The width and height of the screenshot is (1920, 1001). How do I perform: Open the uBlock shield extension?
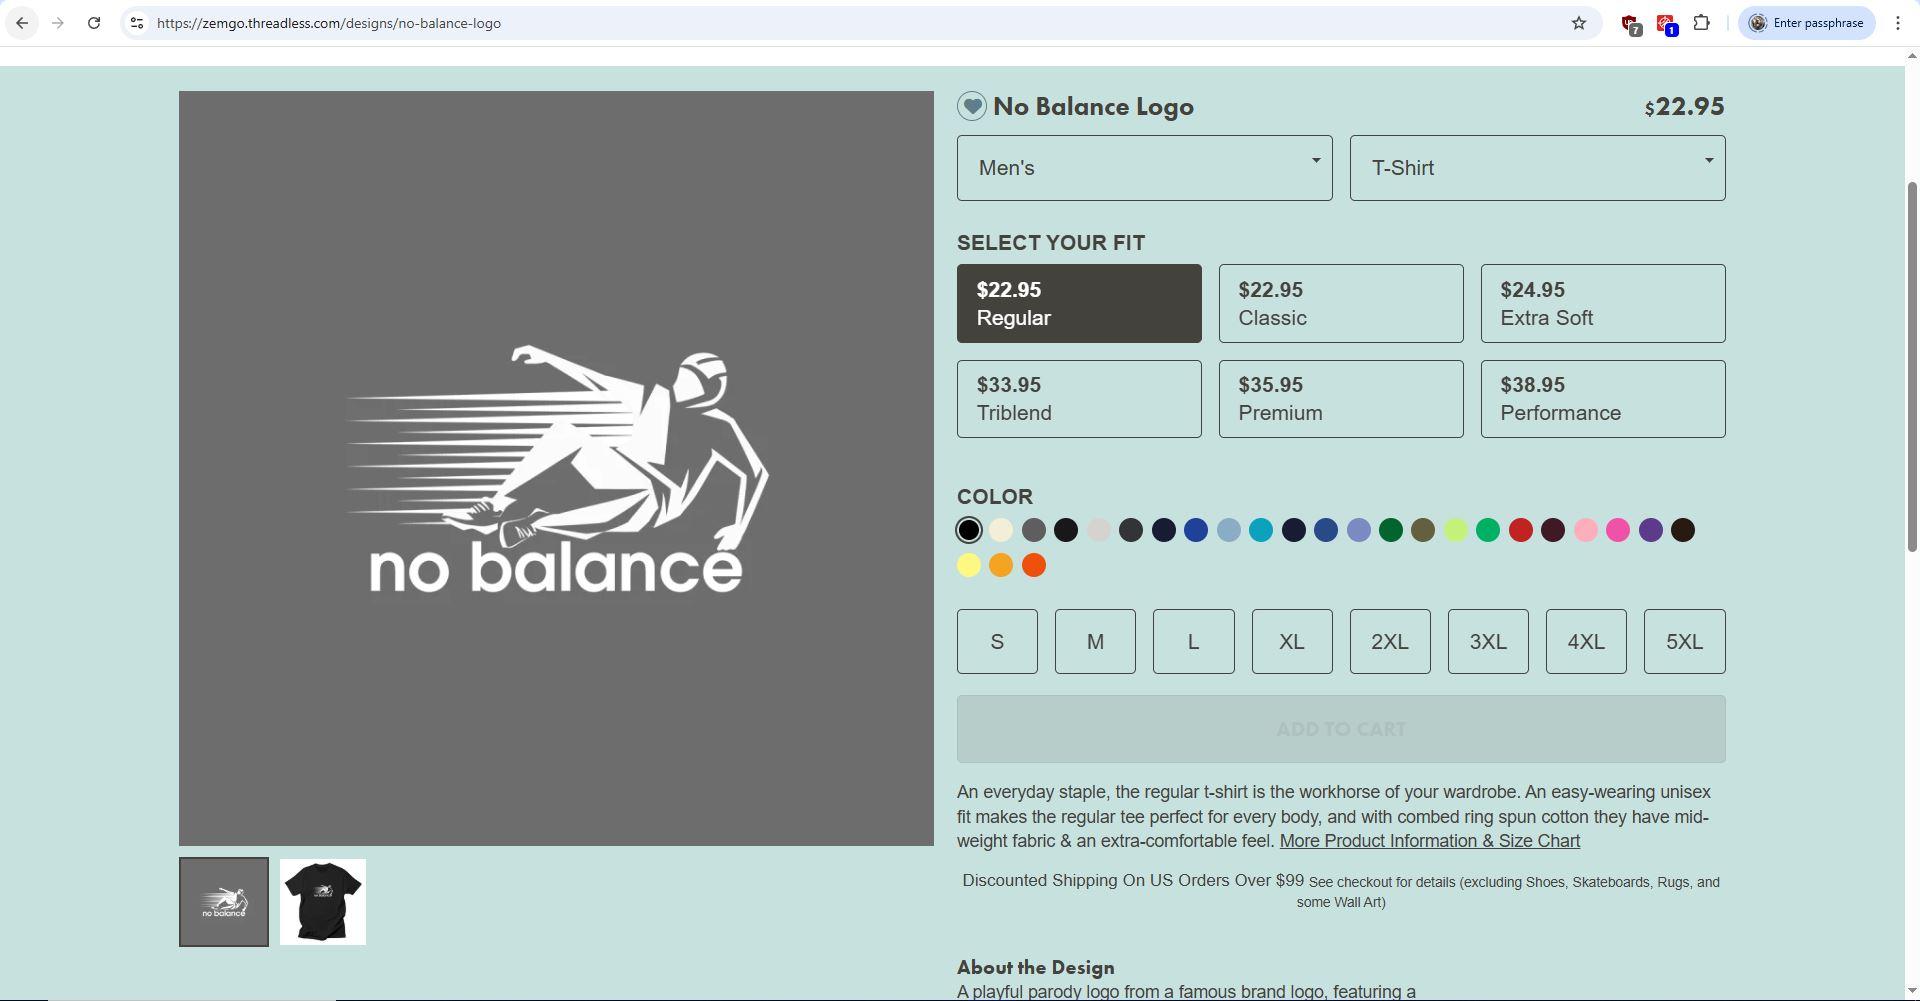pyautogui.click(x=1630, y=24)
